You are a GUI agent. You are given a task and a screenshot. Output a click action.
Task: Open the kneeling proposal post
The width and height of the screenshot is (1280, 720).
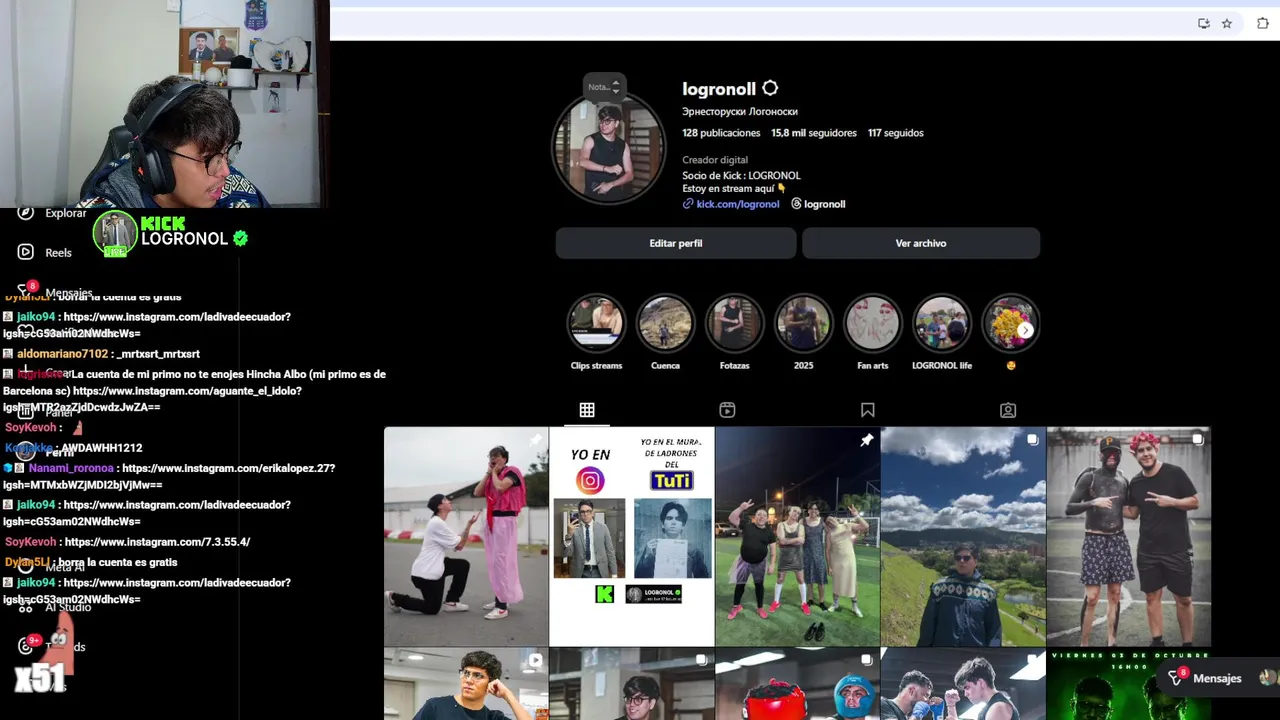tap(466, 536)
